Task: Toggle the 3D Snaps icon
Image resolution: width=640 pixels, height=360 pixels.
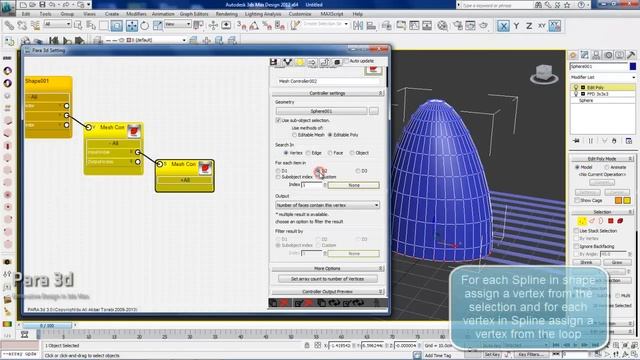Action: coord(241,26)
